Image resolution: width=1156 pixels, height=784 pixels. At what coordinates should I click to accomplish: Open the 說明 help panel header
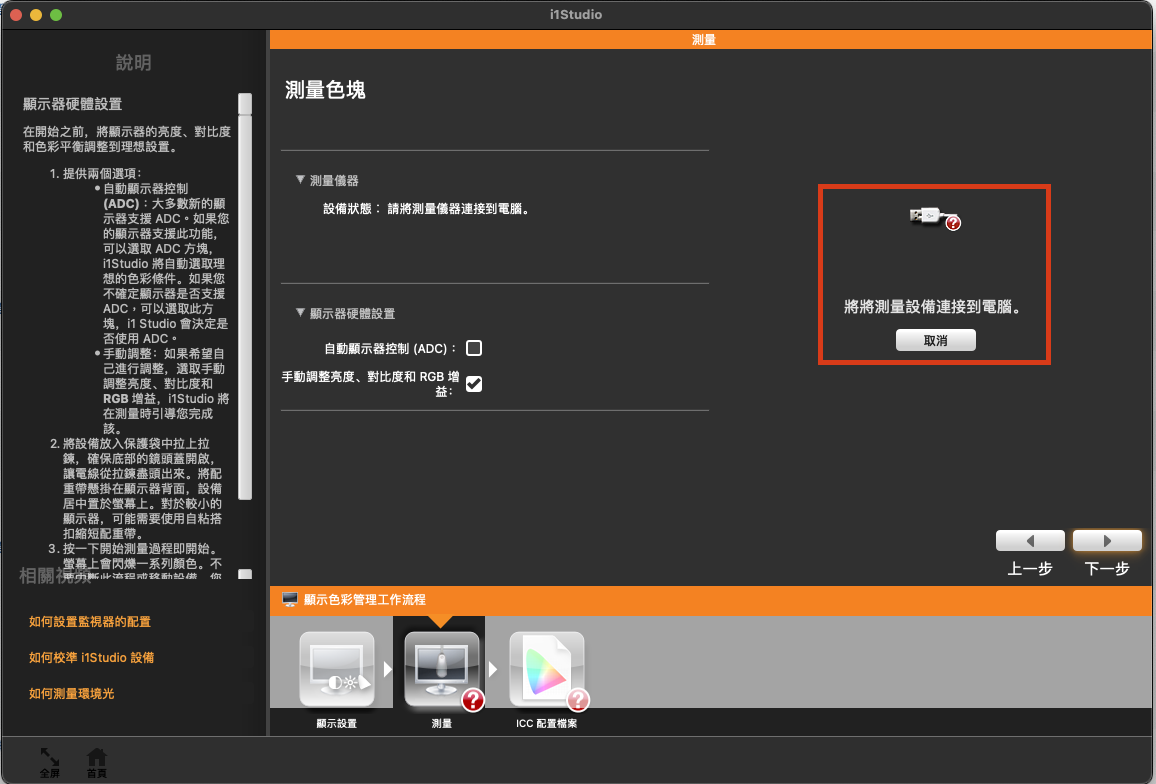(134, 62)
